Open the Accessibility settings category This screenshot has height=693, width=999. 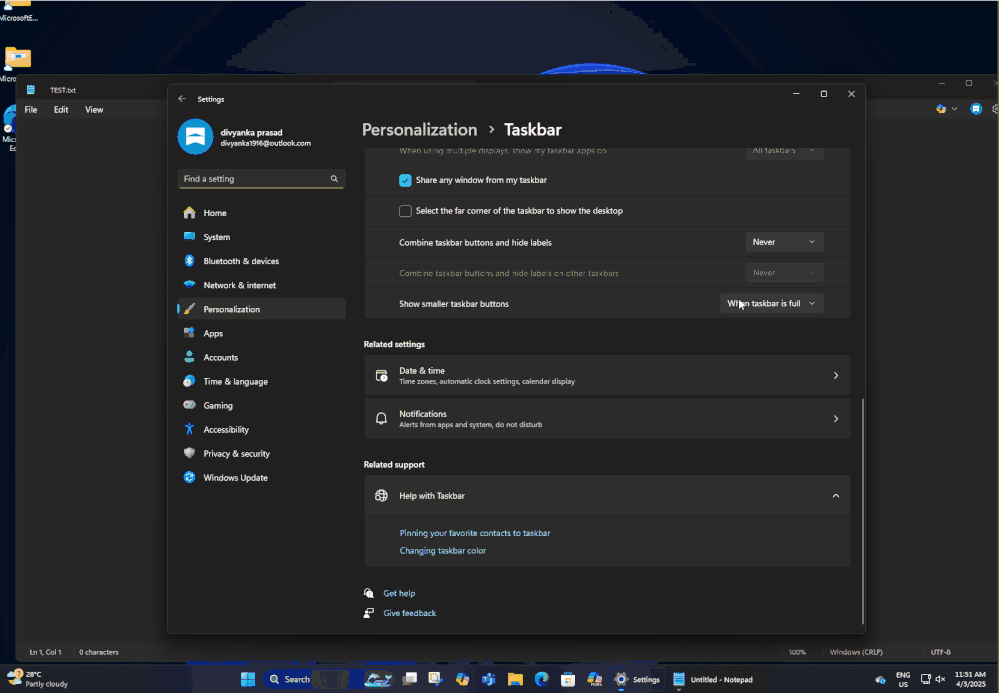pyautogui.click(x=261, y=430)
